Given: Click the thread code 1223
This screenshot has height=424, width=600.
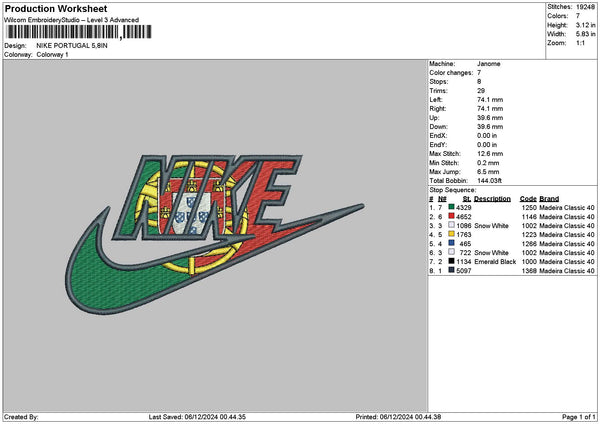Looking at the screenshot, I should coord(529,235).
